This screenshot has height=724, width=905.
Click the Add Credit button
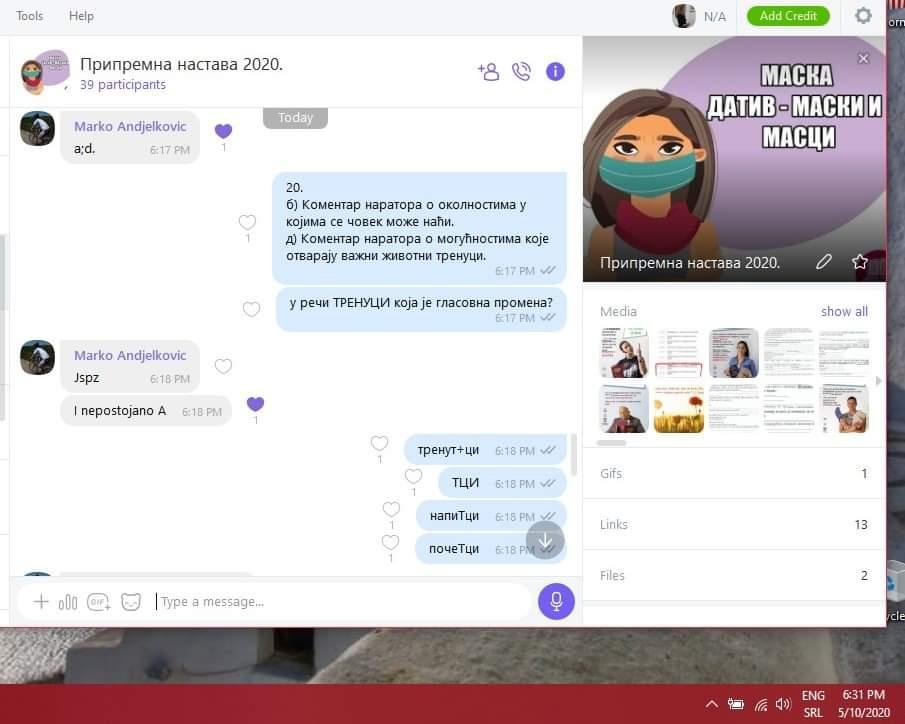[788, 16]
